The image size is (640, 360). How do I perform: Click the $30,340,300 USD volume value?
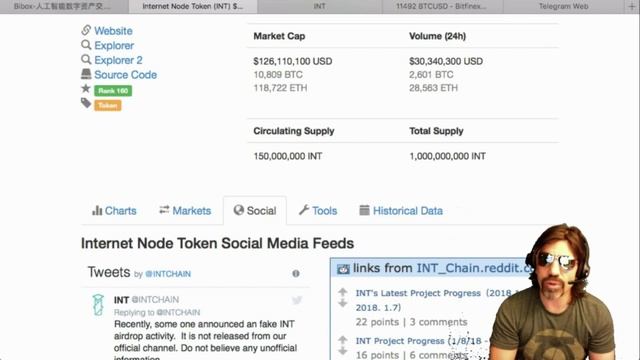click(446, 61)
